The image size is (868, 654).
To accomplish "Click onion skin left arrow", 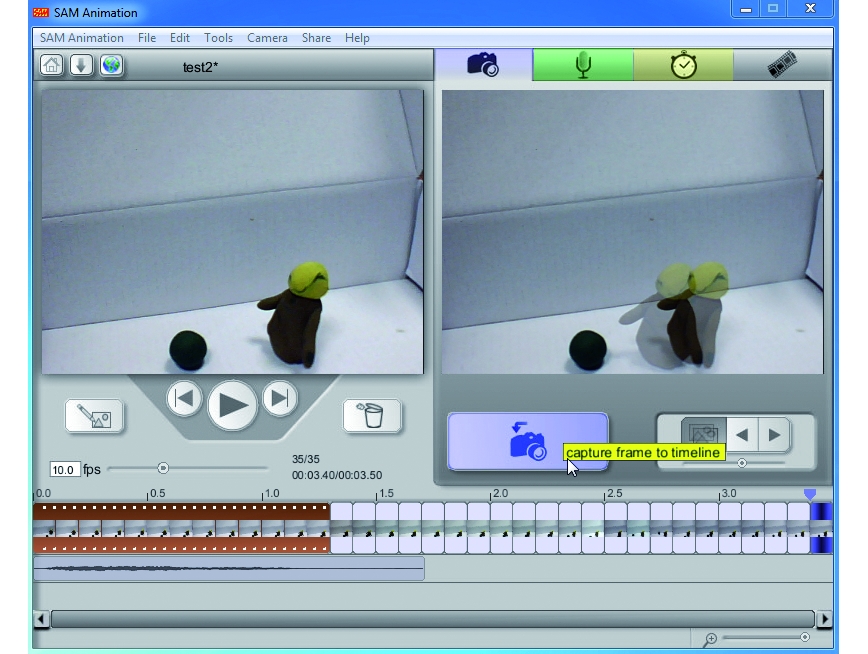I will pyautogui.click(x=742, y=435).
